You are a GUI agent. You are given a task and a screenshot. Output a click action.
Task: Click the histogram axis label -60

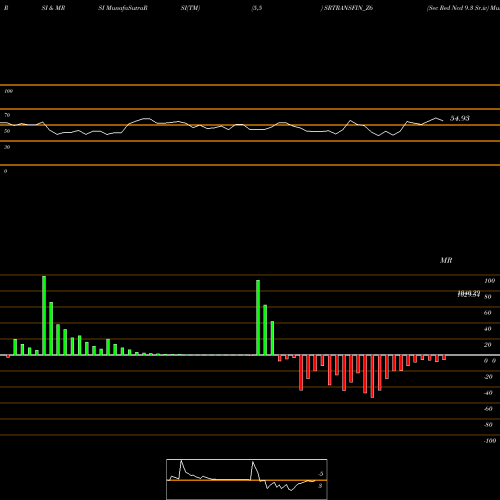(x=488, y=409)
